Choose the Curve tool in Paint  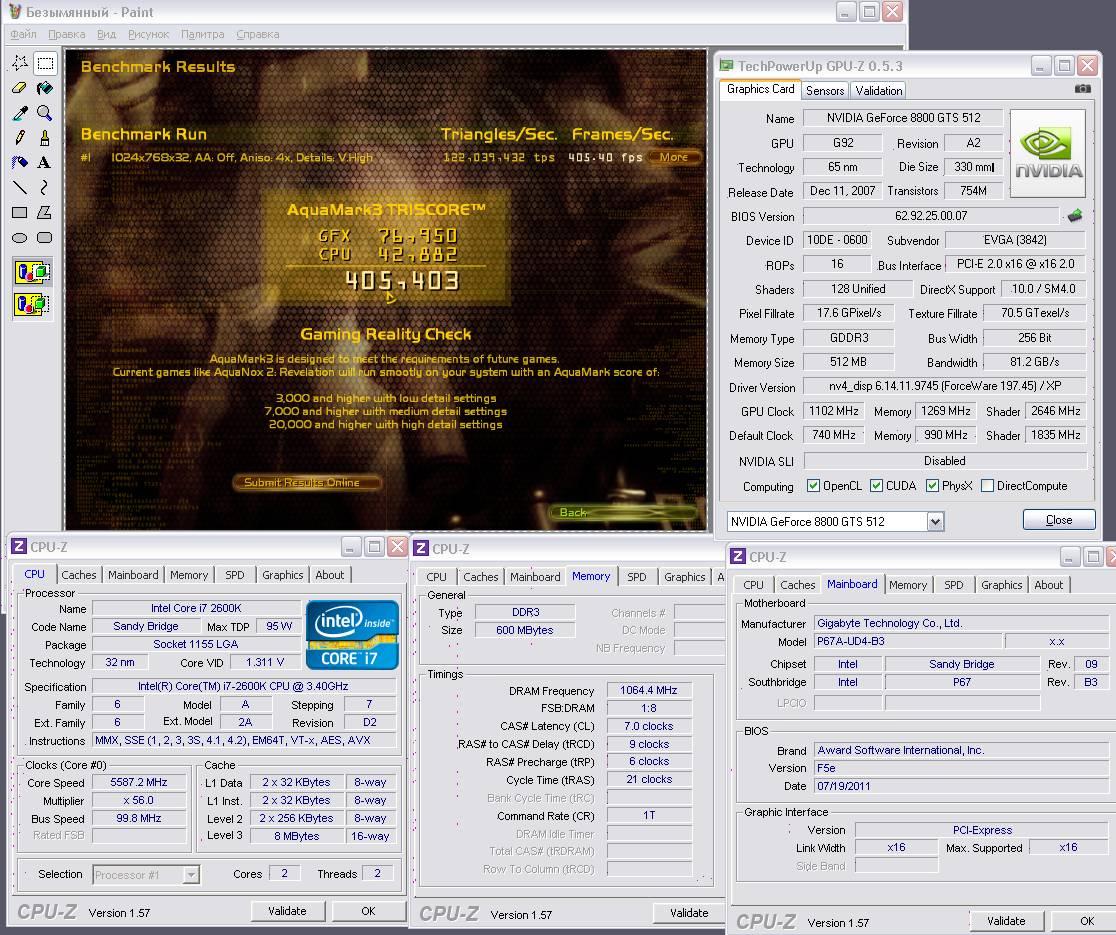point(45,188)
